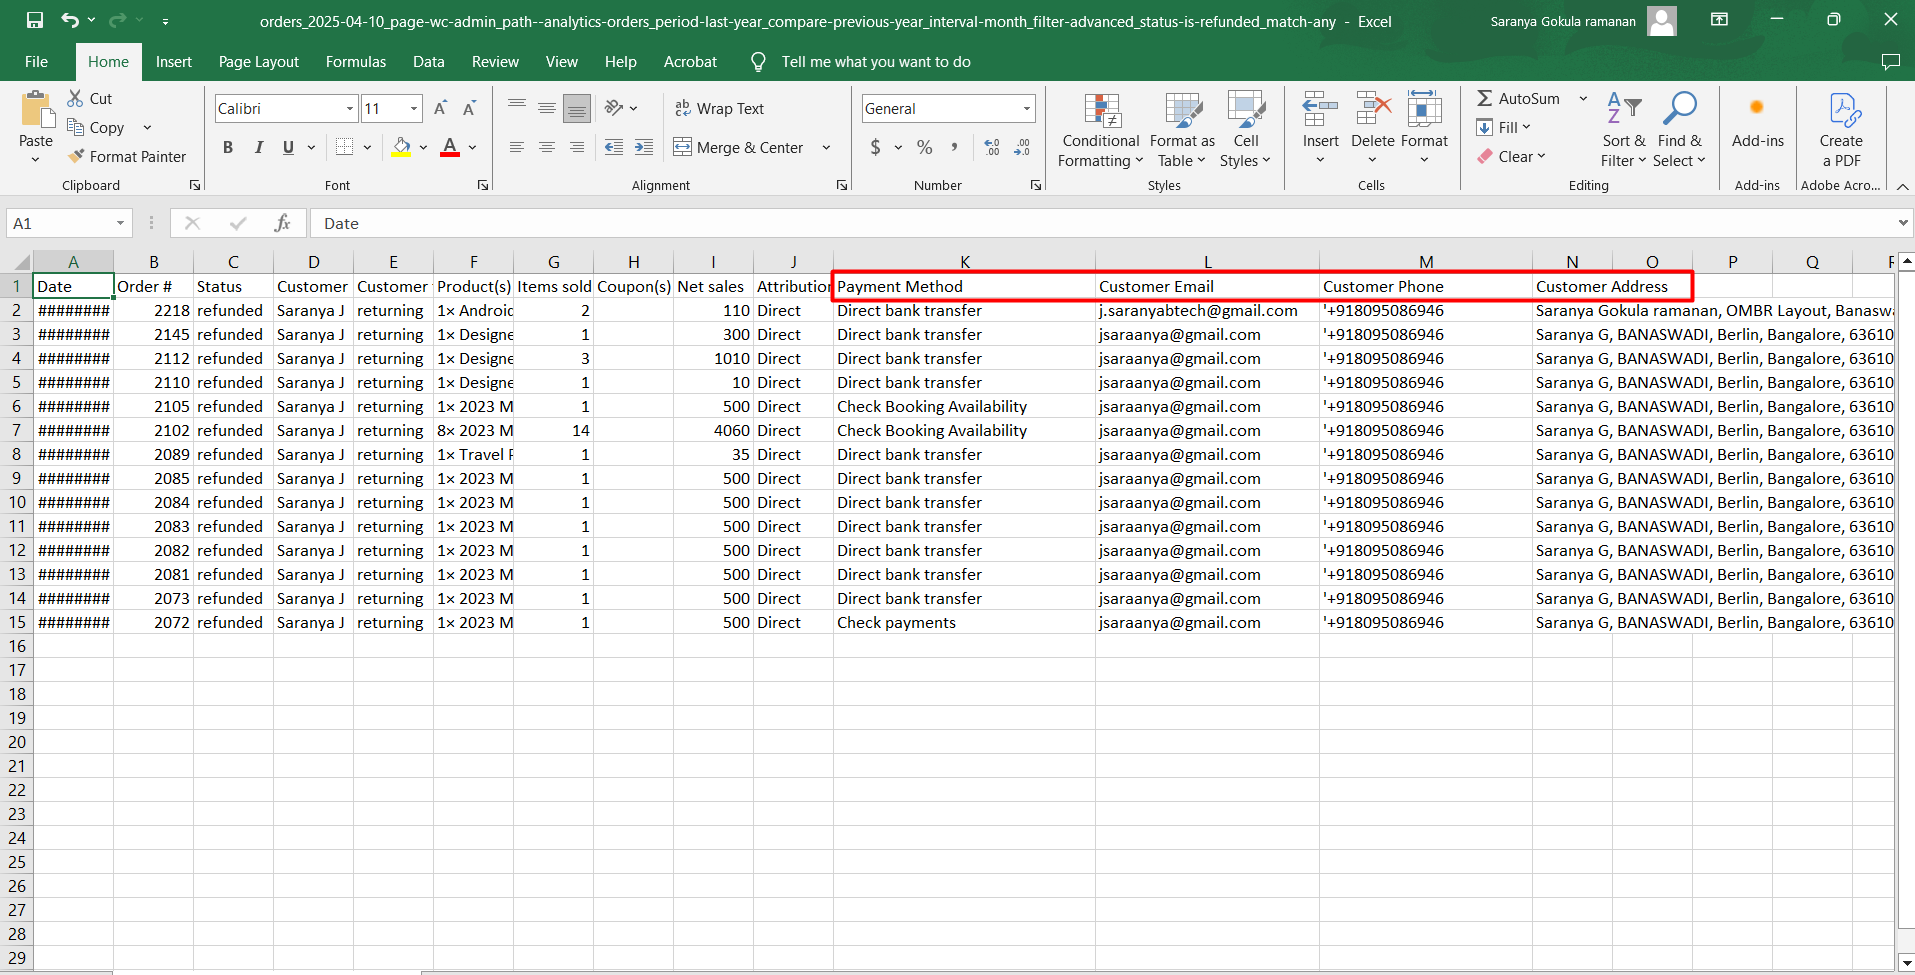The height and width of the screenshot is (975, 1915).
Task: Click Create a PDF button
Action: click(x=1841, y=128)
